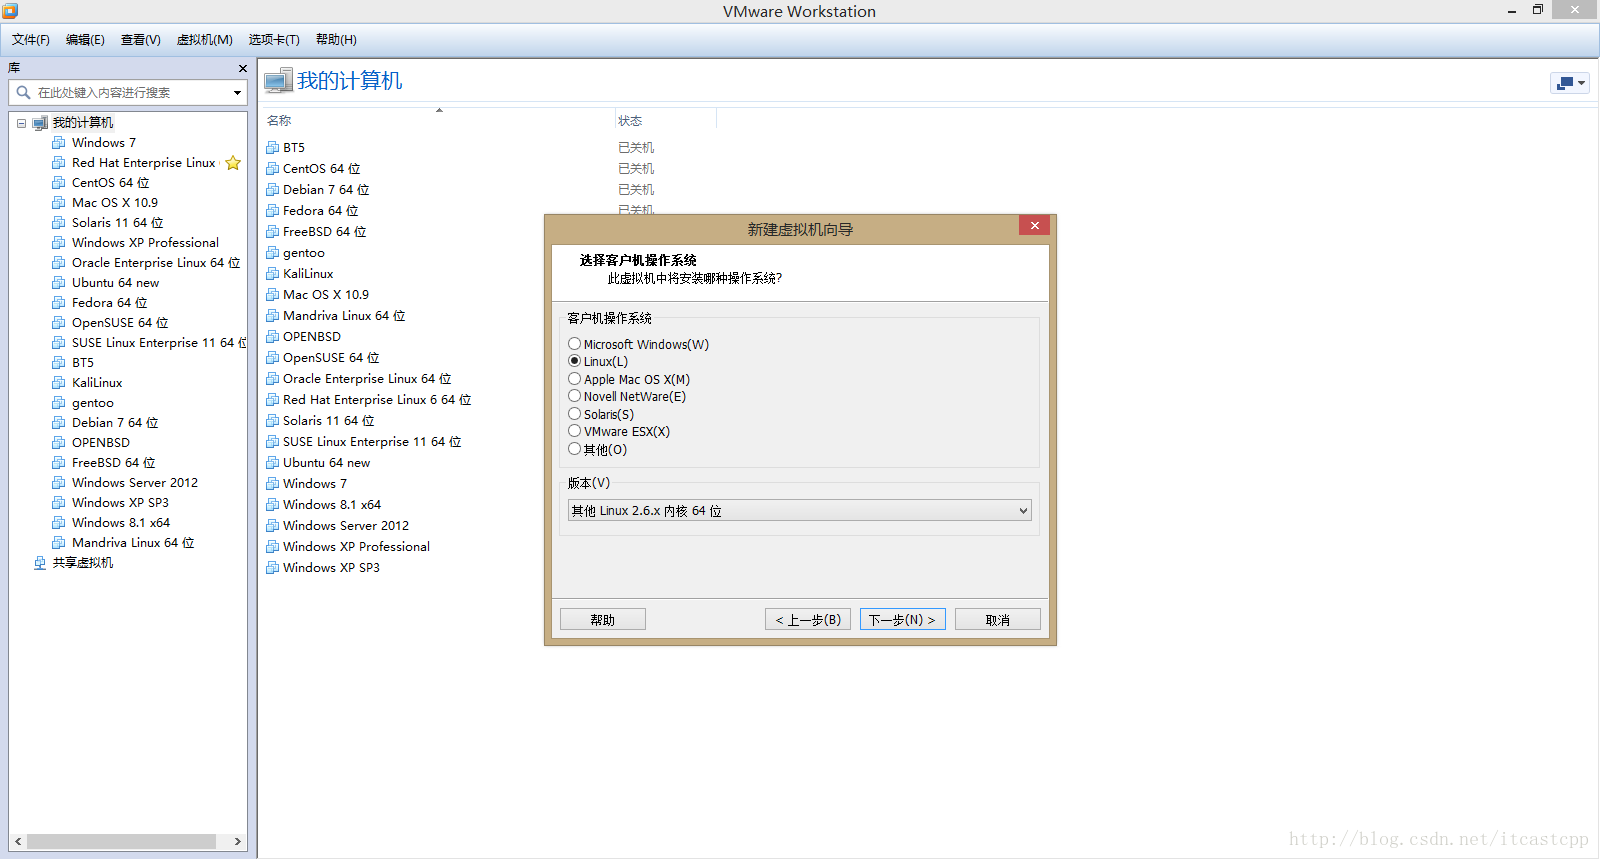This screenshot has height=859, width=1600.
Task: Click the VM icon beside gentoo in main list
Action: (272, 253)
